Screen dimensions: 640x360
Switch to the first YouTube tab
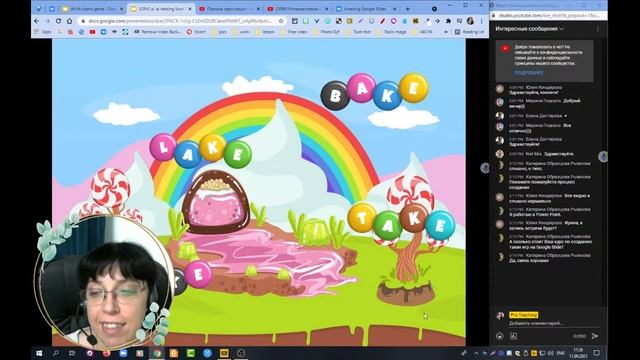click(x=229, y=9)
